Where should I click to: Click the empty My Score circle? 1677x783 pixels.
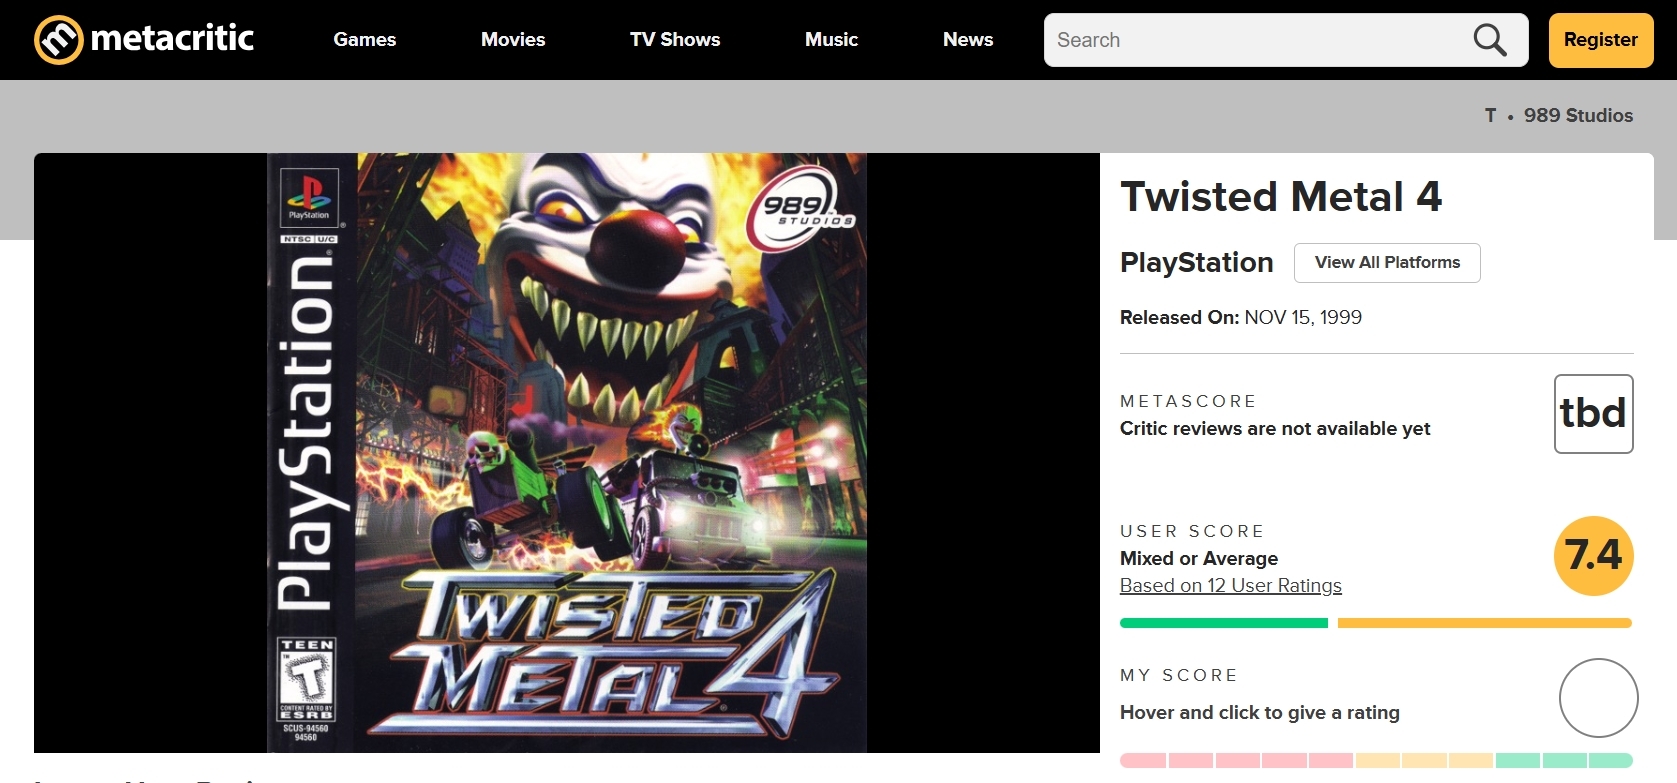1598,698
